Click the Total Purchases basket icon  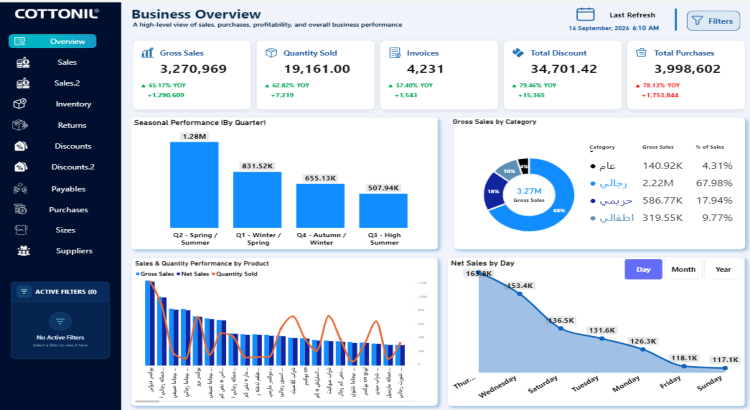(x=641, y=53)
